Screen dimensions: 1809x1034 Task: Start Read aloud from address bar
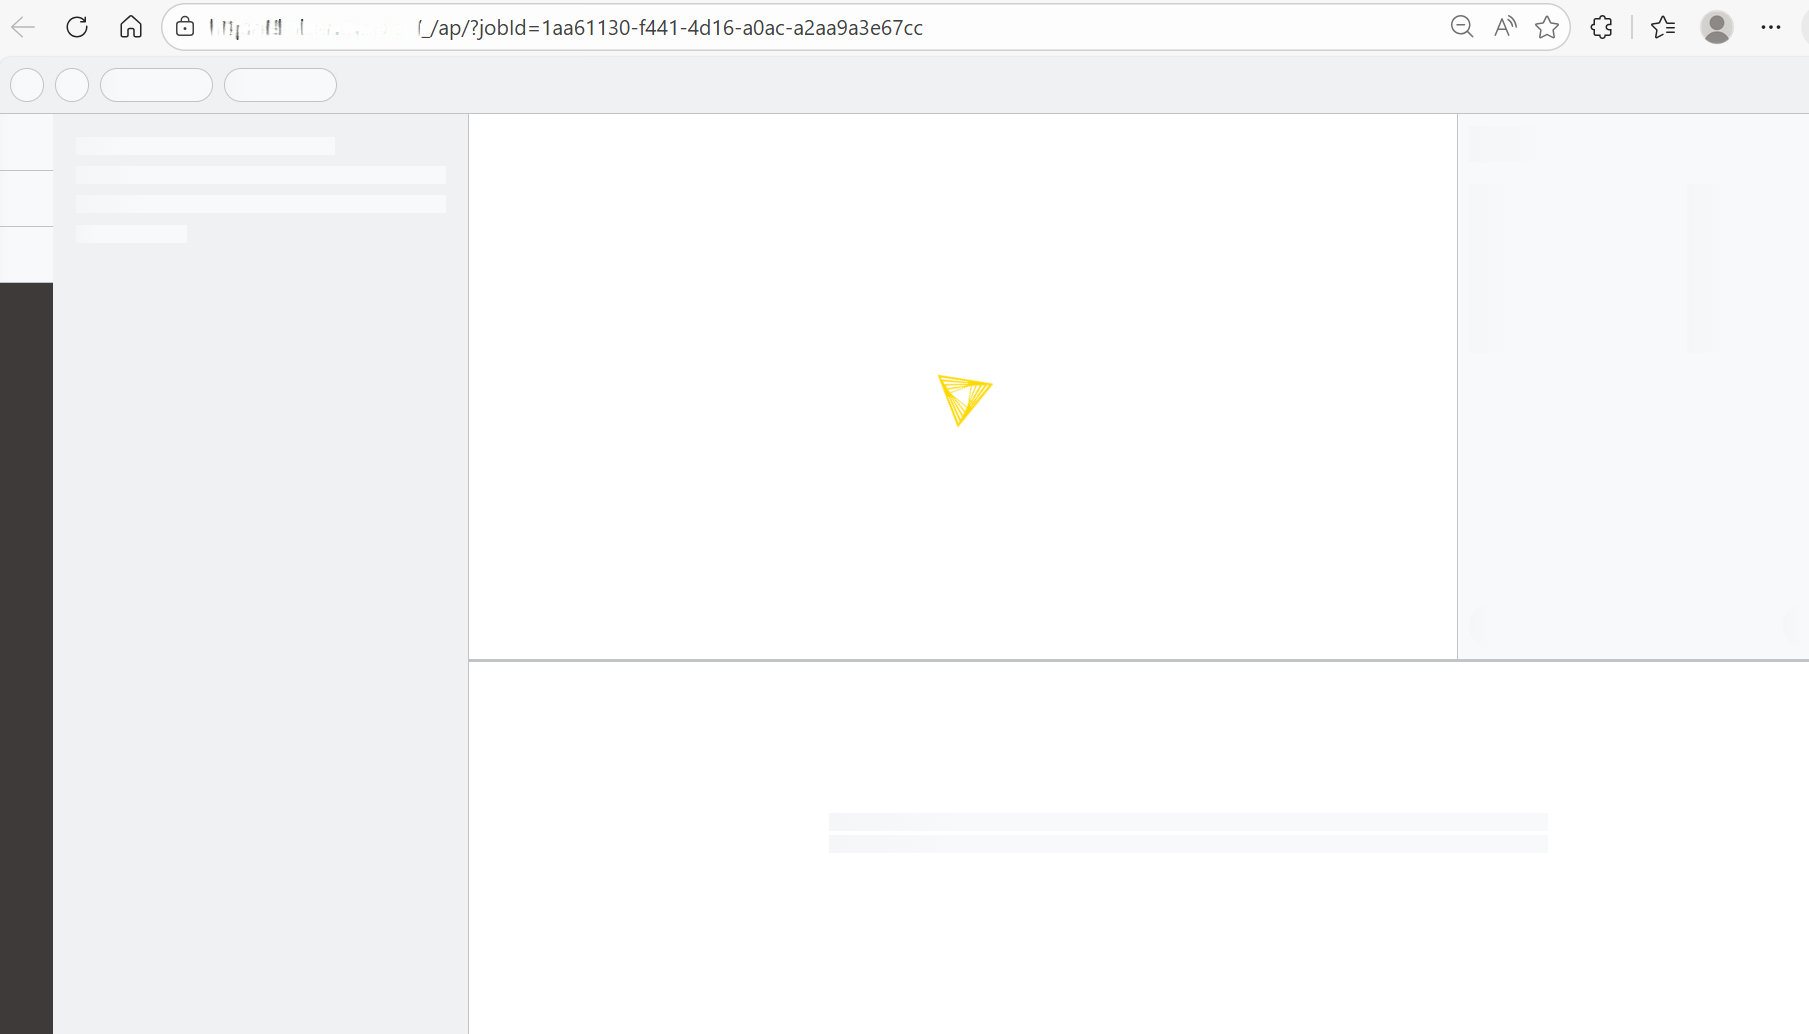click(x=1504, y=27)
